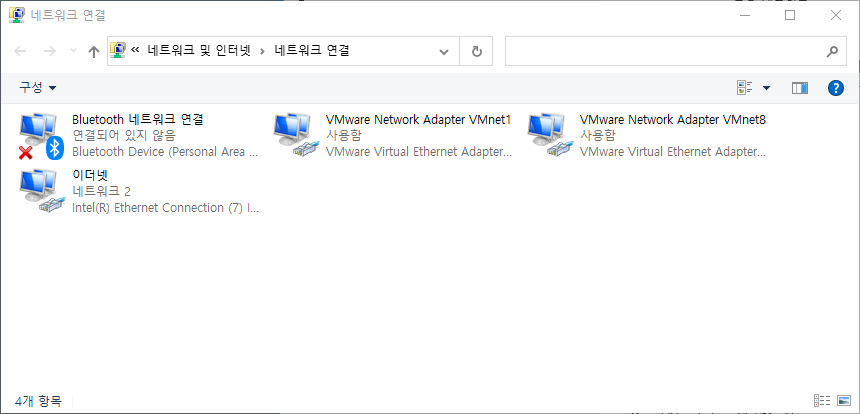The width and height of the screenshot is (860, 414).
Task: Click the change view icon button
Action: click(x=744, y=88)
